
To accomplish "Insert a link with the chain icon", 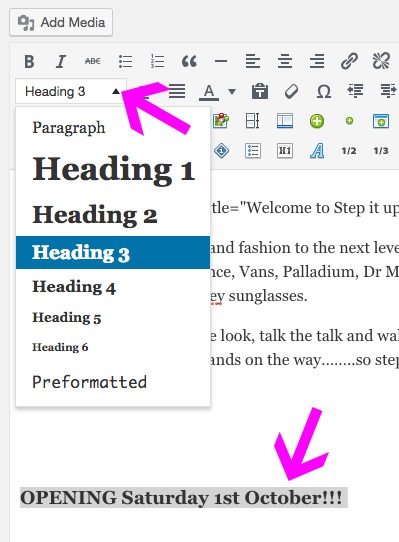I will 349,62.
